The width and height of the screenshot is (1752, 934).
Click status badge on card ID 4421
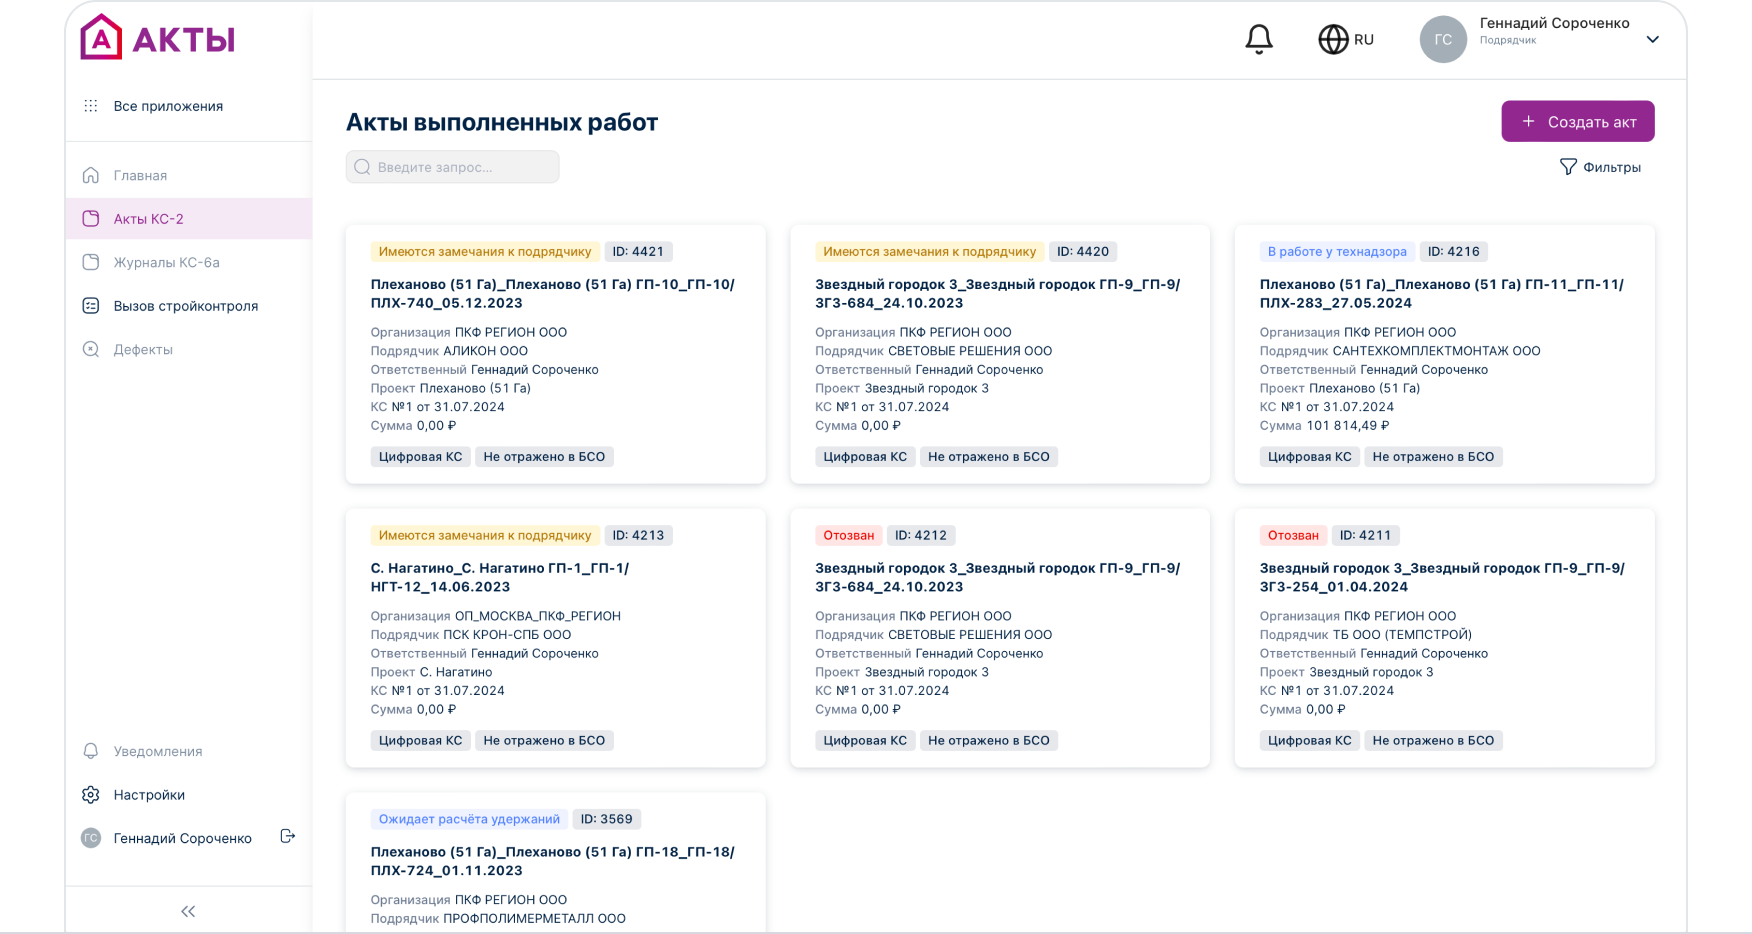pyautogui.click(x=485, y=252)
